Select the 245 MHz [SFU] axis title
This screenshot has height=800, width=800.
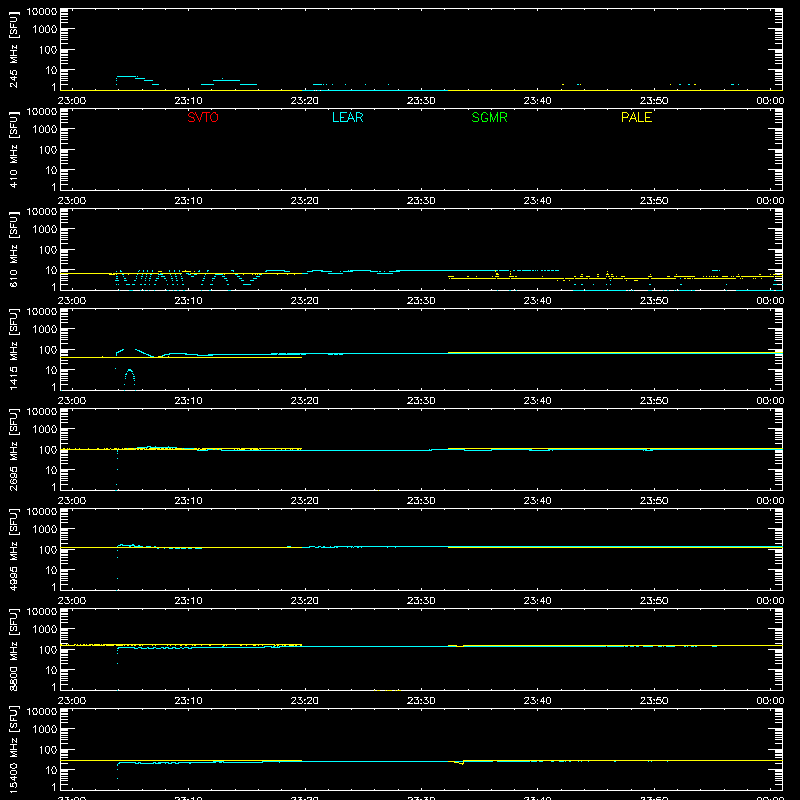coord(13,50)
